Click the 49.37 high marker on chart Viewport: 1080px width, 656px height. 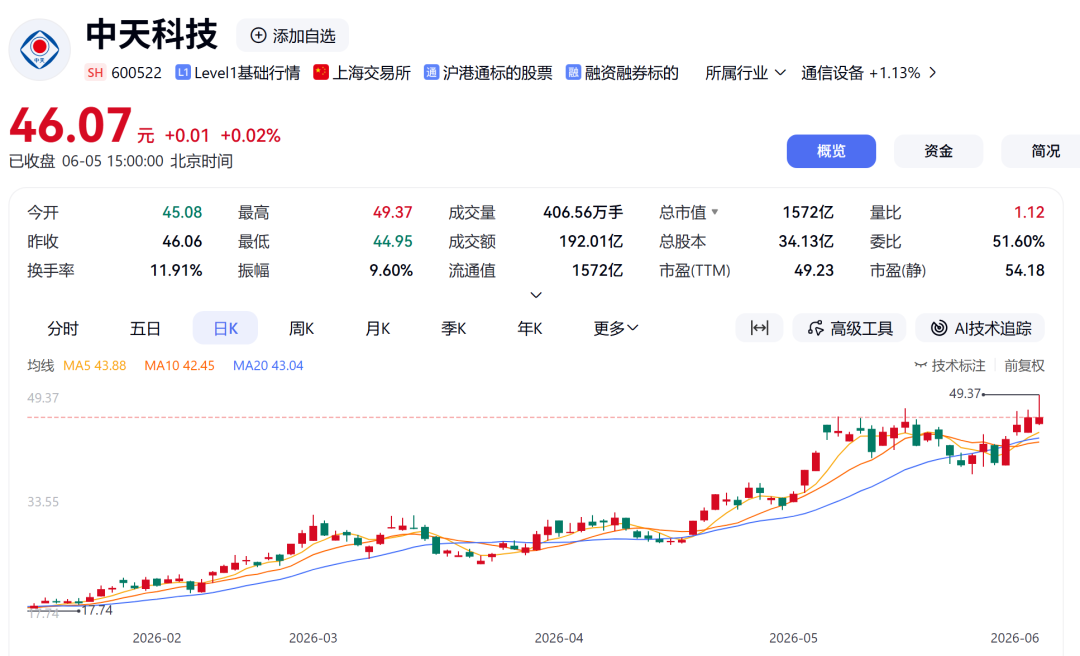(x=965, y=393)
